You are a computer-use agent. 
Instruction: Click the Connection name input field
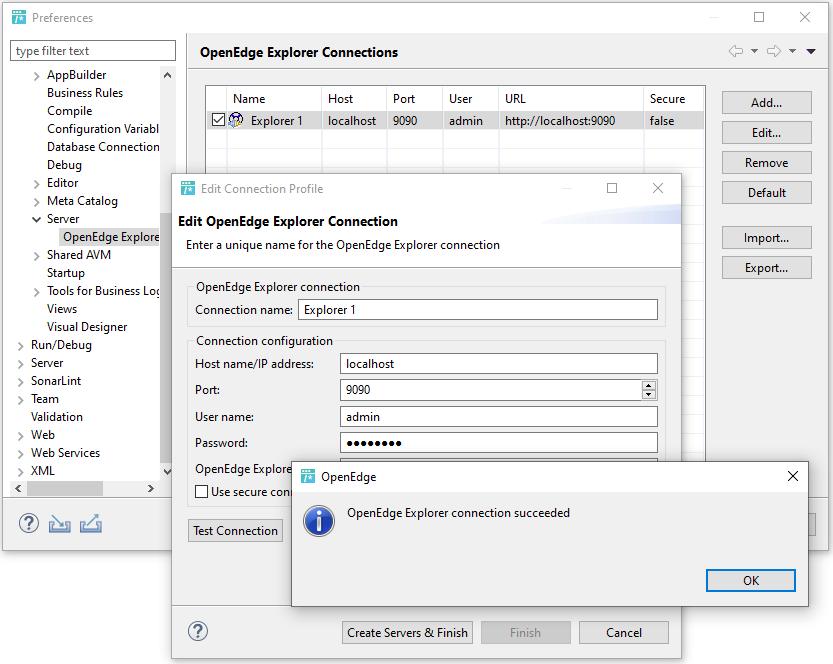pyautogui.click(x=478, y=310)
